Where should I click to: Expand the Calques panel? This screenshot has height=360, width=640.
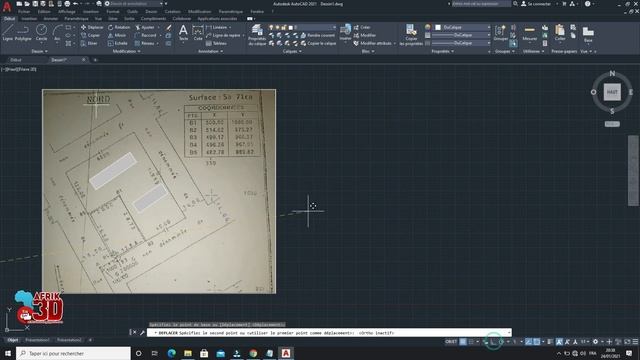[292, 51]
